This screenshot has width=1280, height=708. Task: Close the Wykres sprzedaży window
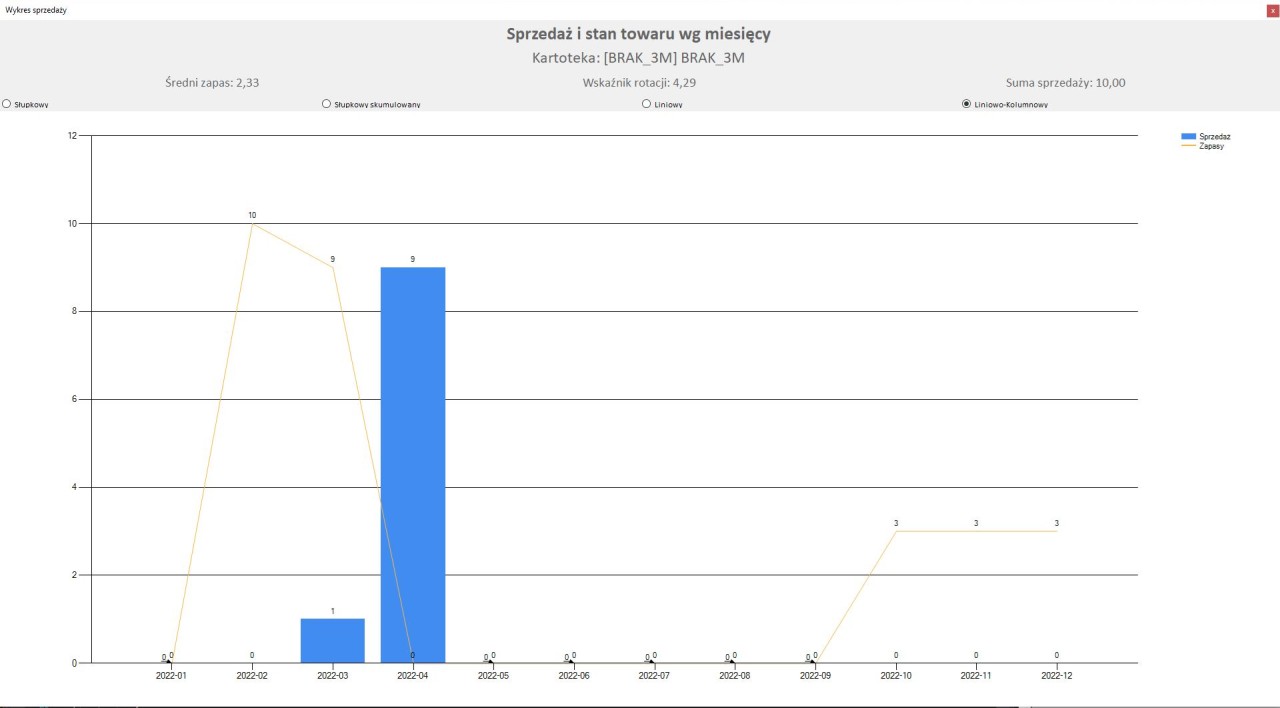1272,9
